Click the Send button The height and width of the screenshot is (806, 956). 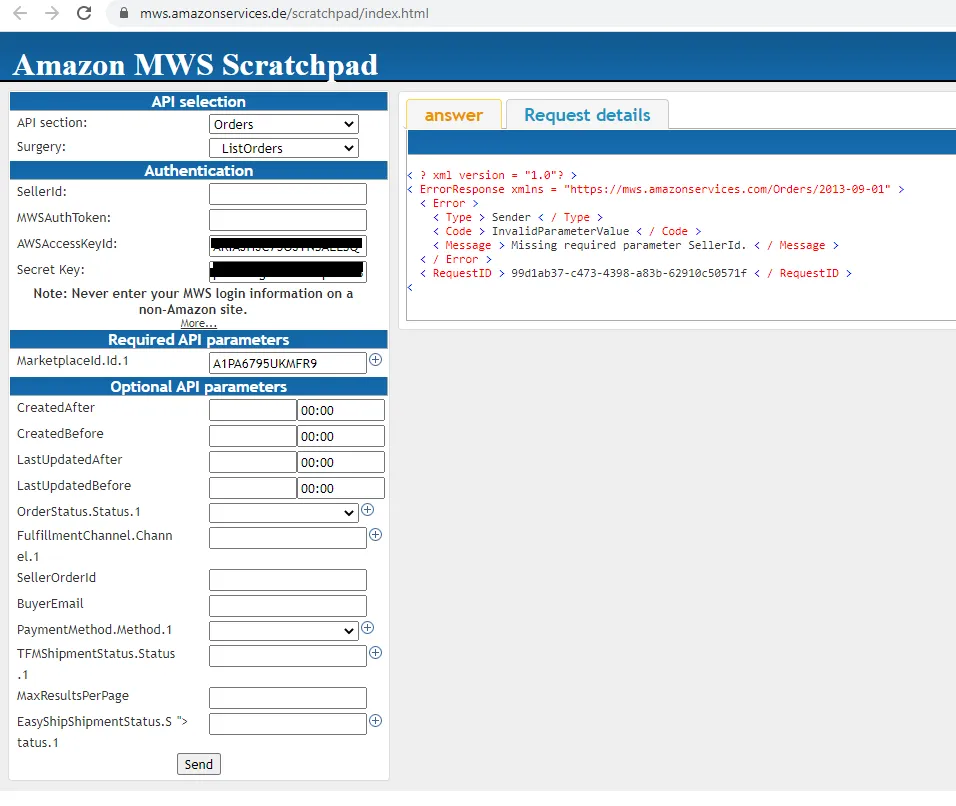199,764
